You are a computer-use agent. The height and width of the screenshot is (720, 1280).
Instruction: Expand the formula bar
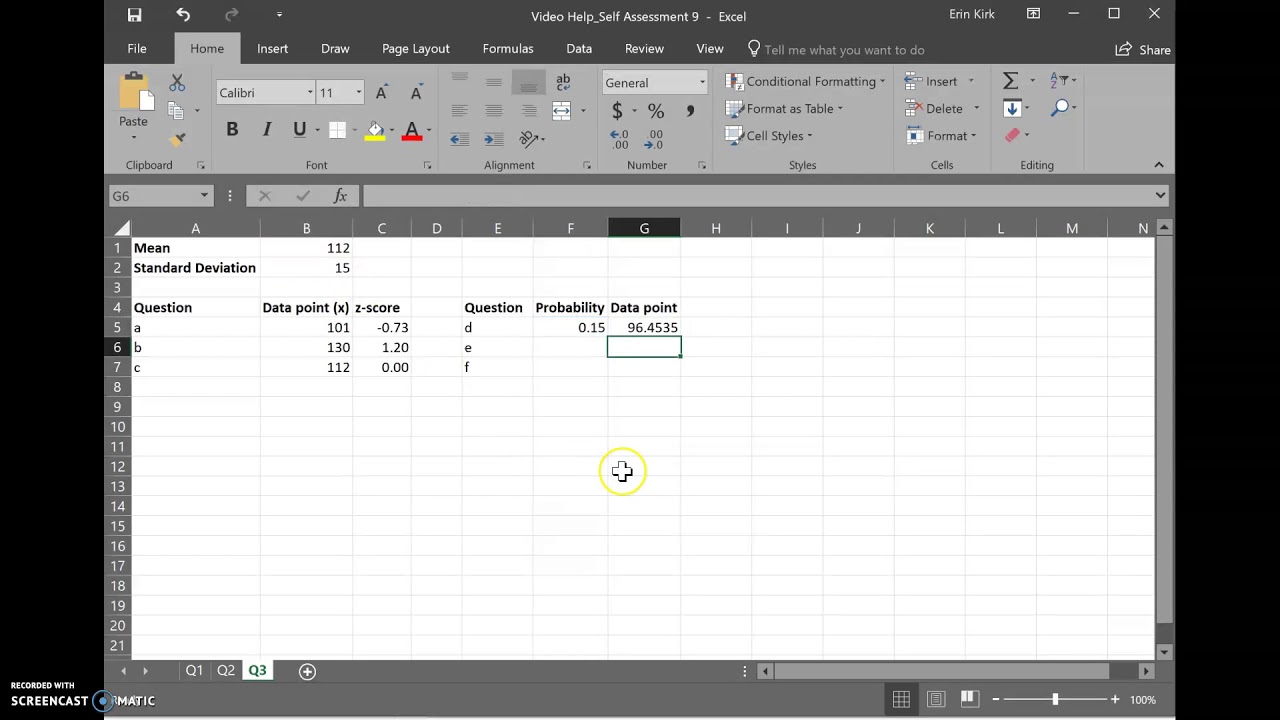(x=1160, y=196)
